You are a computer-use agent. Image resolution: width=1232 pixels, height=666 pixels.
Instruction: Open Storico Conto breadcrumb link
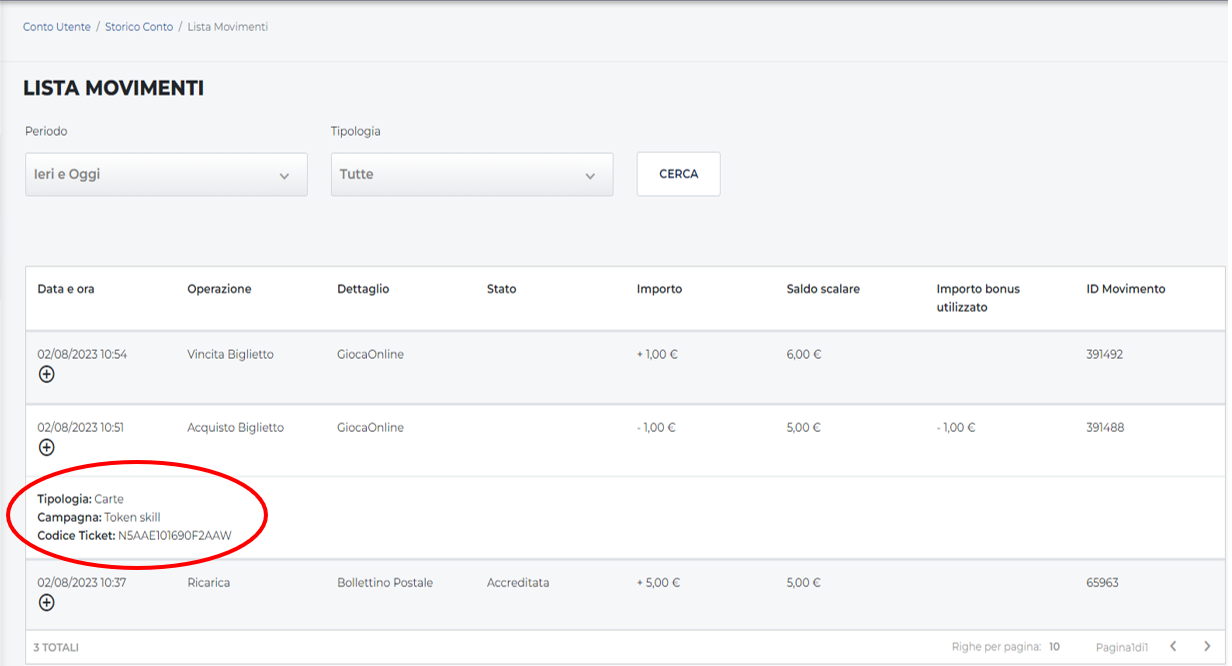pyautogui.click(x=139, y=27)
